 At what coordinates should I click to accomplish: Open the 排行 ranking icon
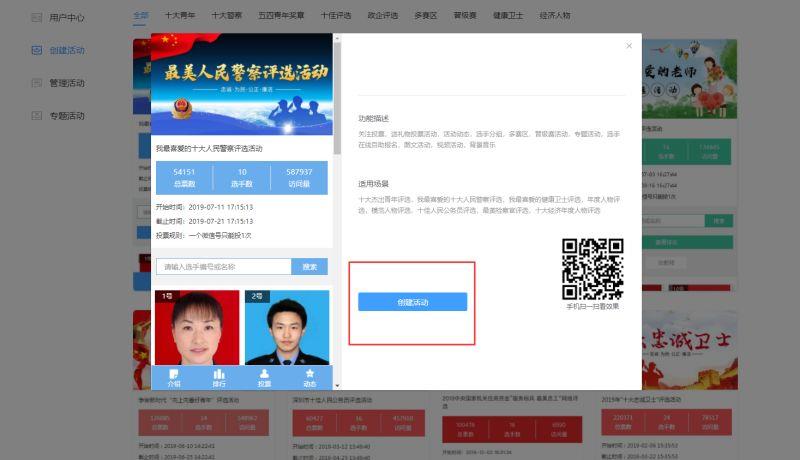[x=219, y=377]
